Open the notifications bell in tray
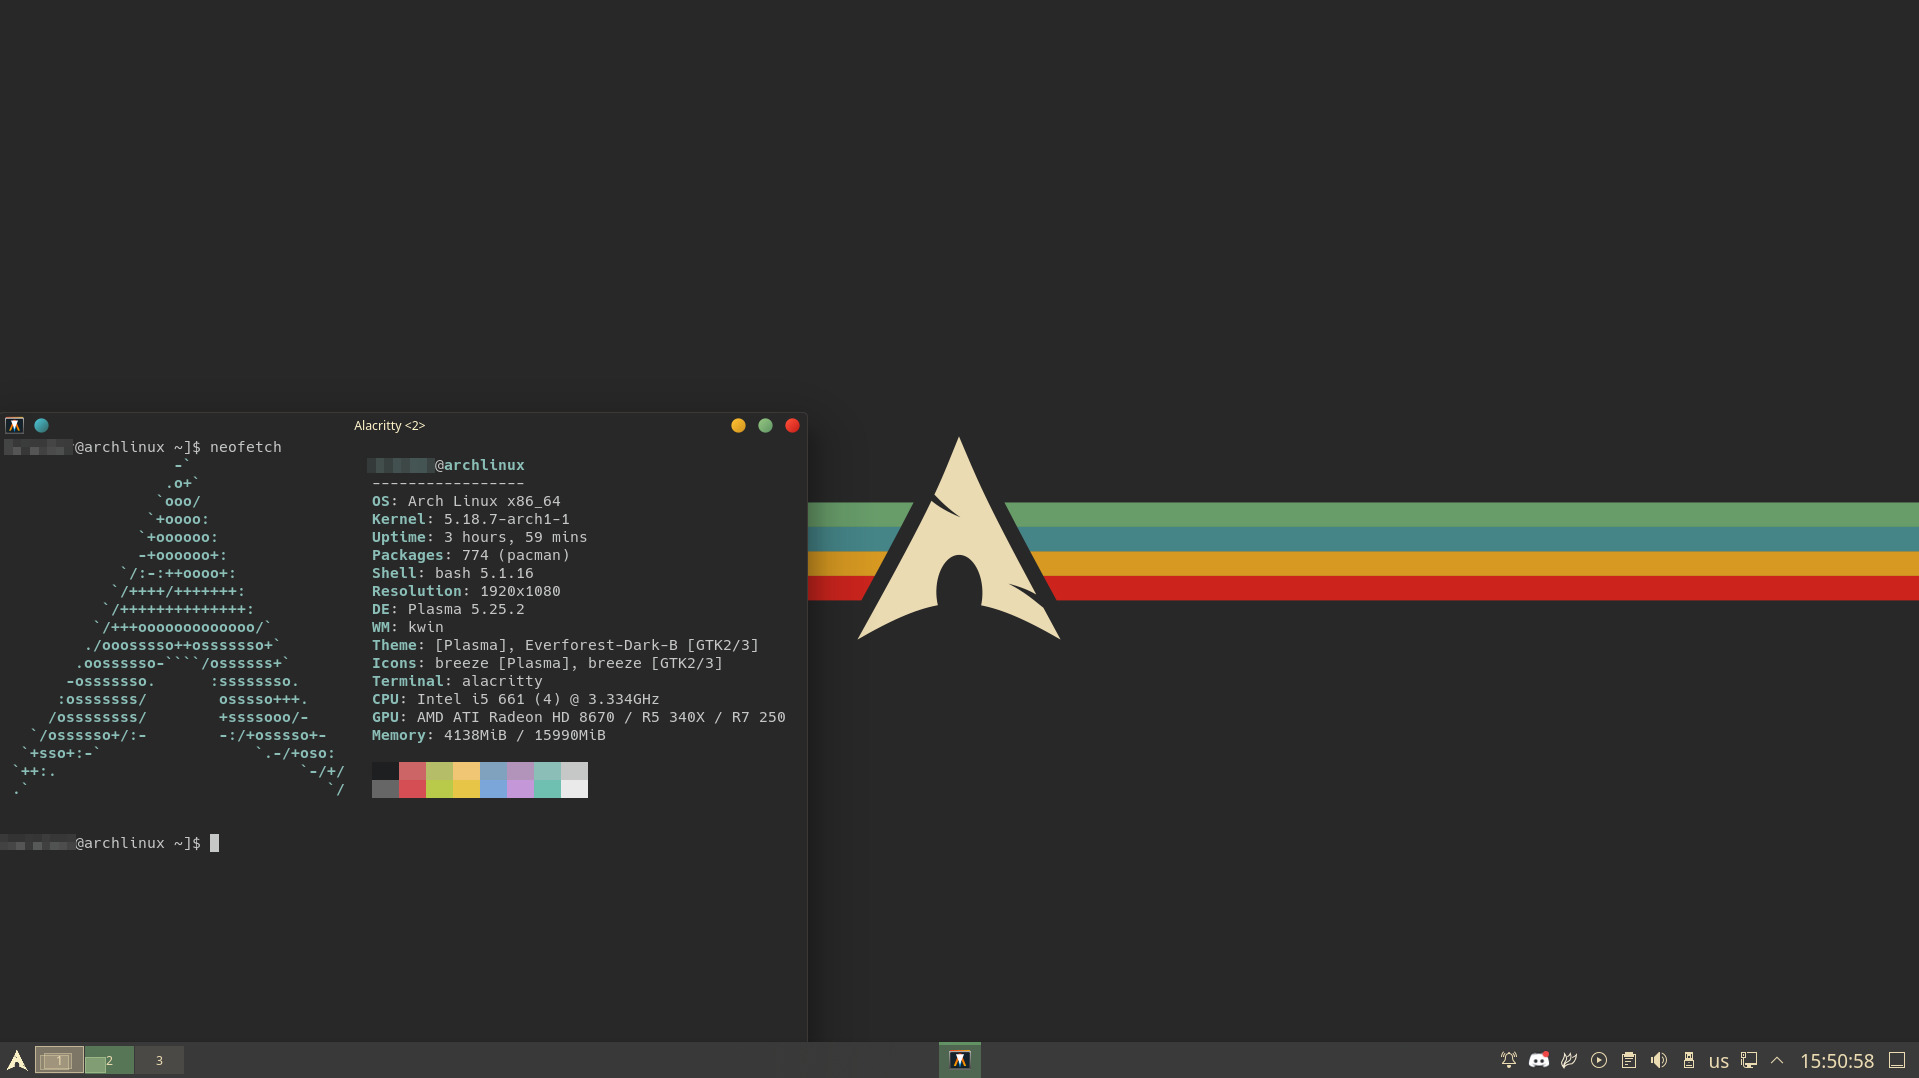The width and height of the screenshot is (1919, 1078). point(1509,1060)
